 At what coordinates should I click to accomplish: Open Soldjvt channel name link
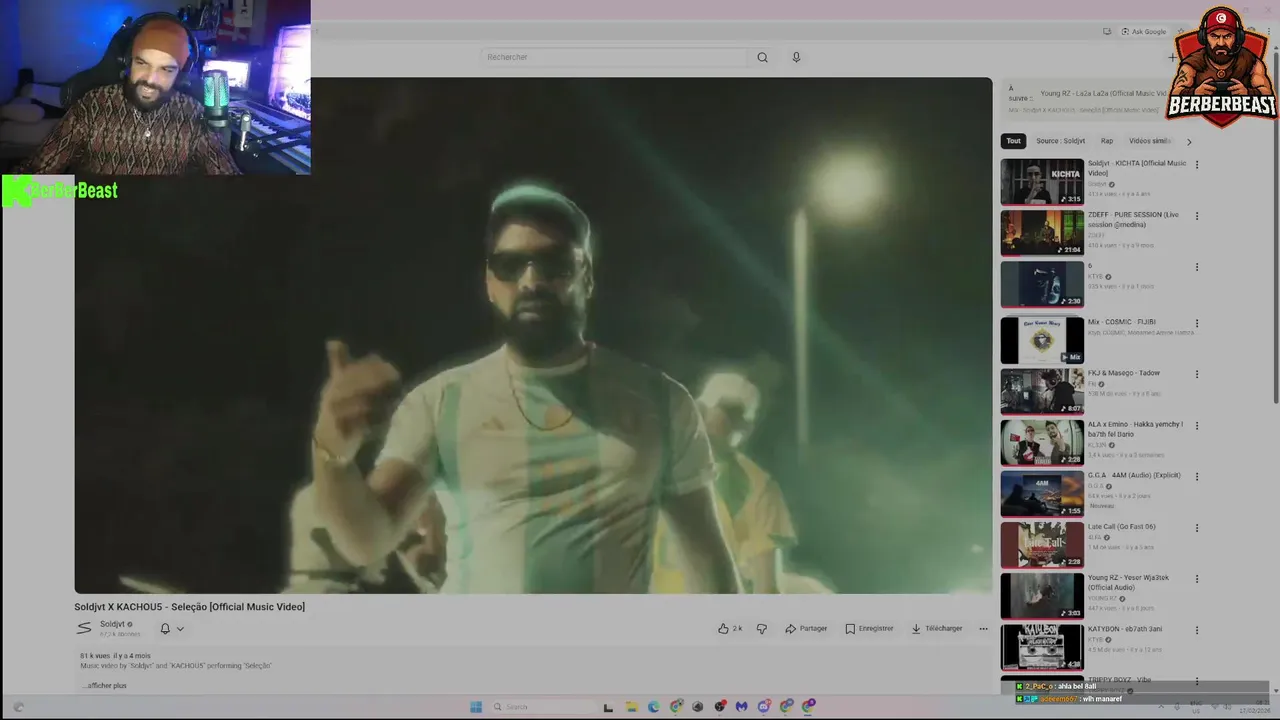(112, 624)
